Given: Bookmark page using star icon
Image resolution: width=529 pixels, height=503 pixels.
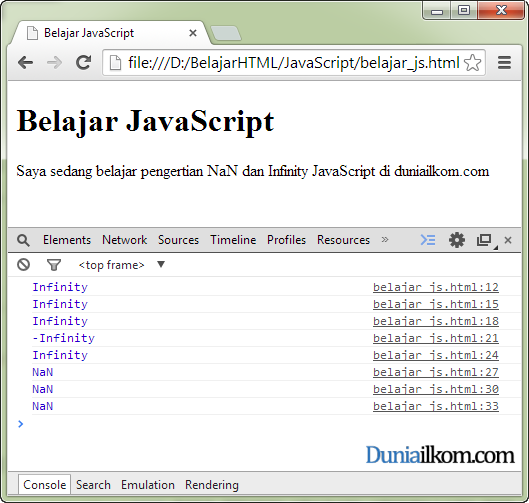Looking at the screenshot, I should pos(472,63).
